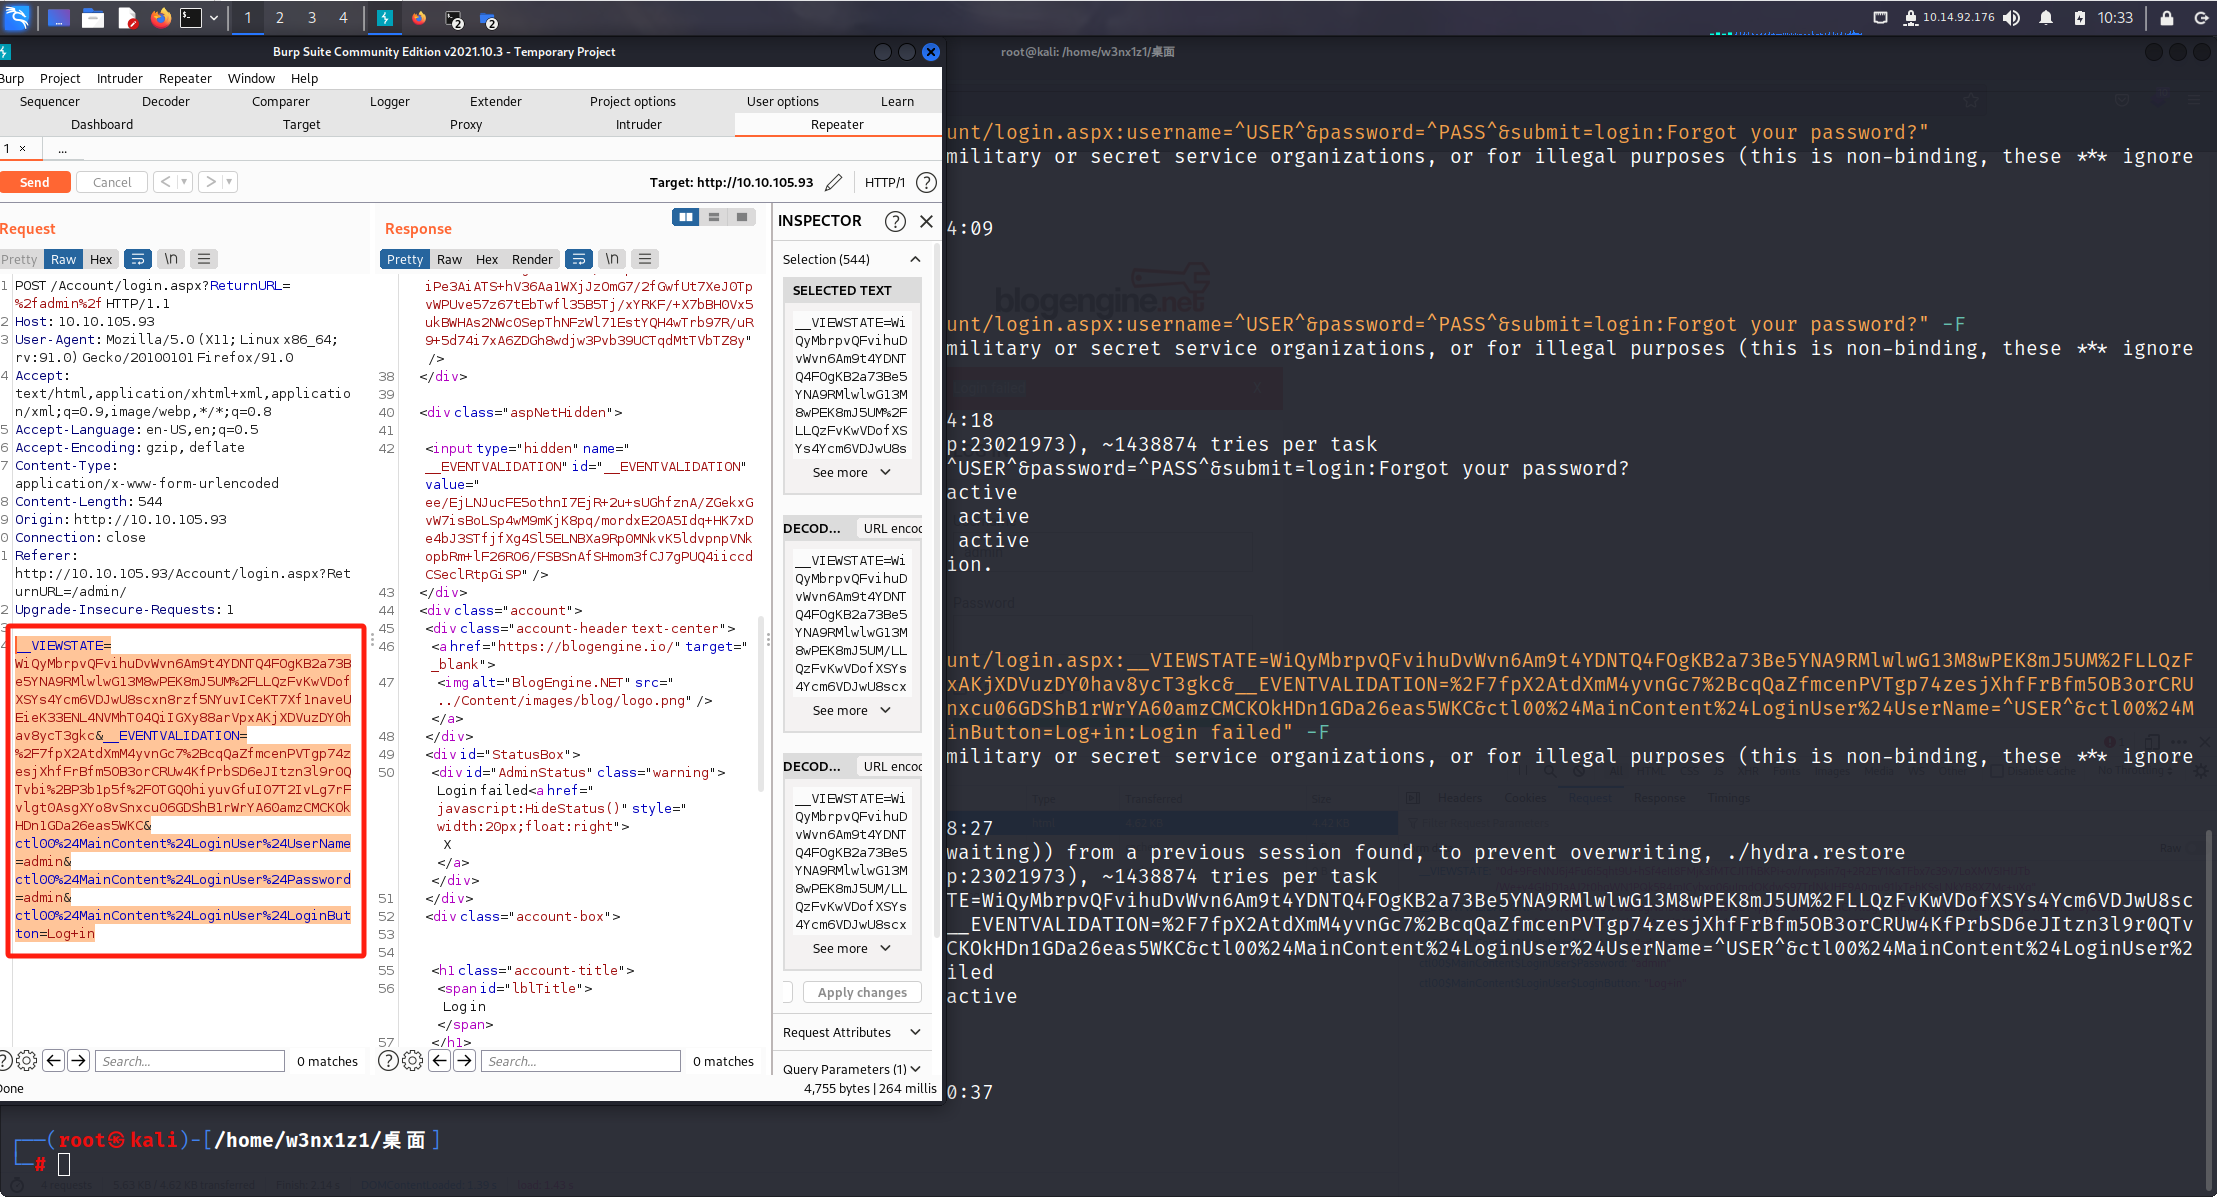Toggle word wrap in Request editor
This screenshot has width=2217, height=1197.
point(138,259)
